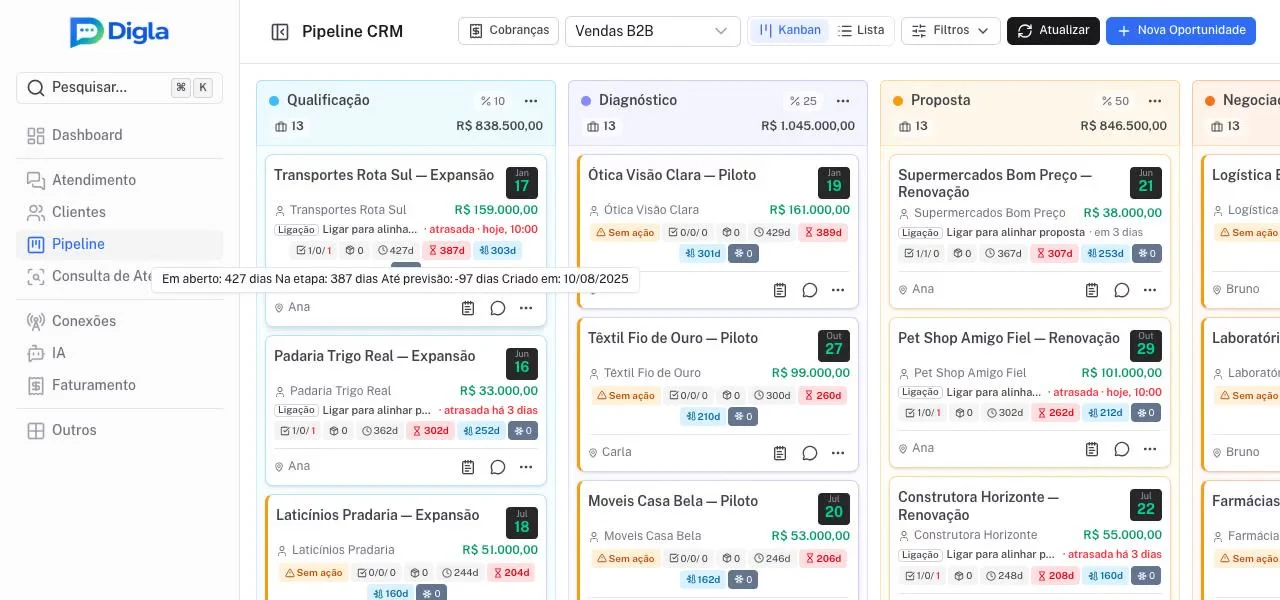Image resolution: width=1280 pixels, height=600 pixels.
Task: Open more options on Têxtil Fio de Ouro card
Action: (838, 453)
